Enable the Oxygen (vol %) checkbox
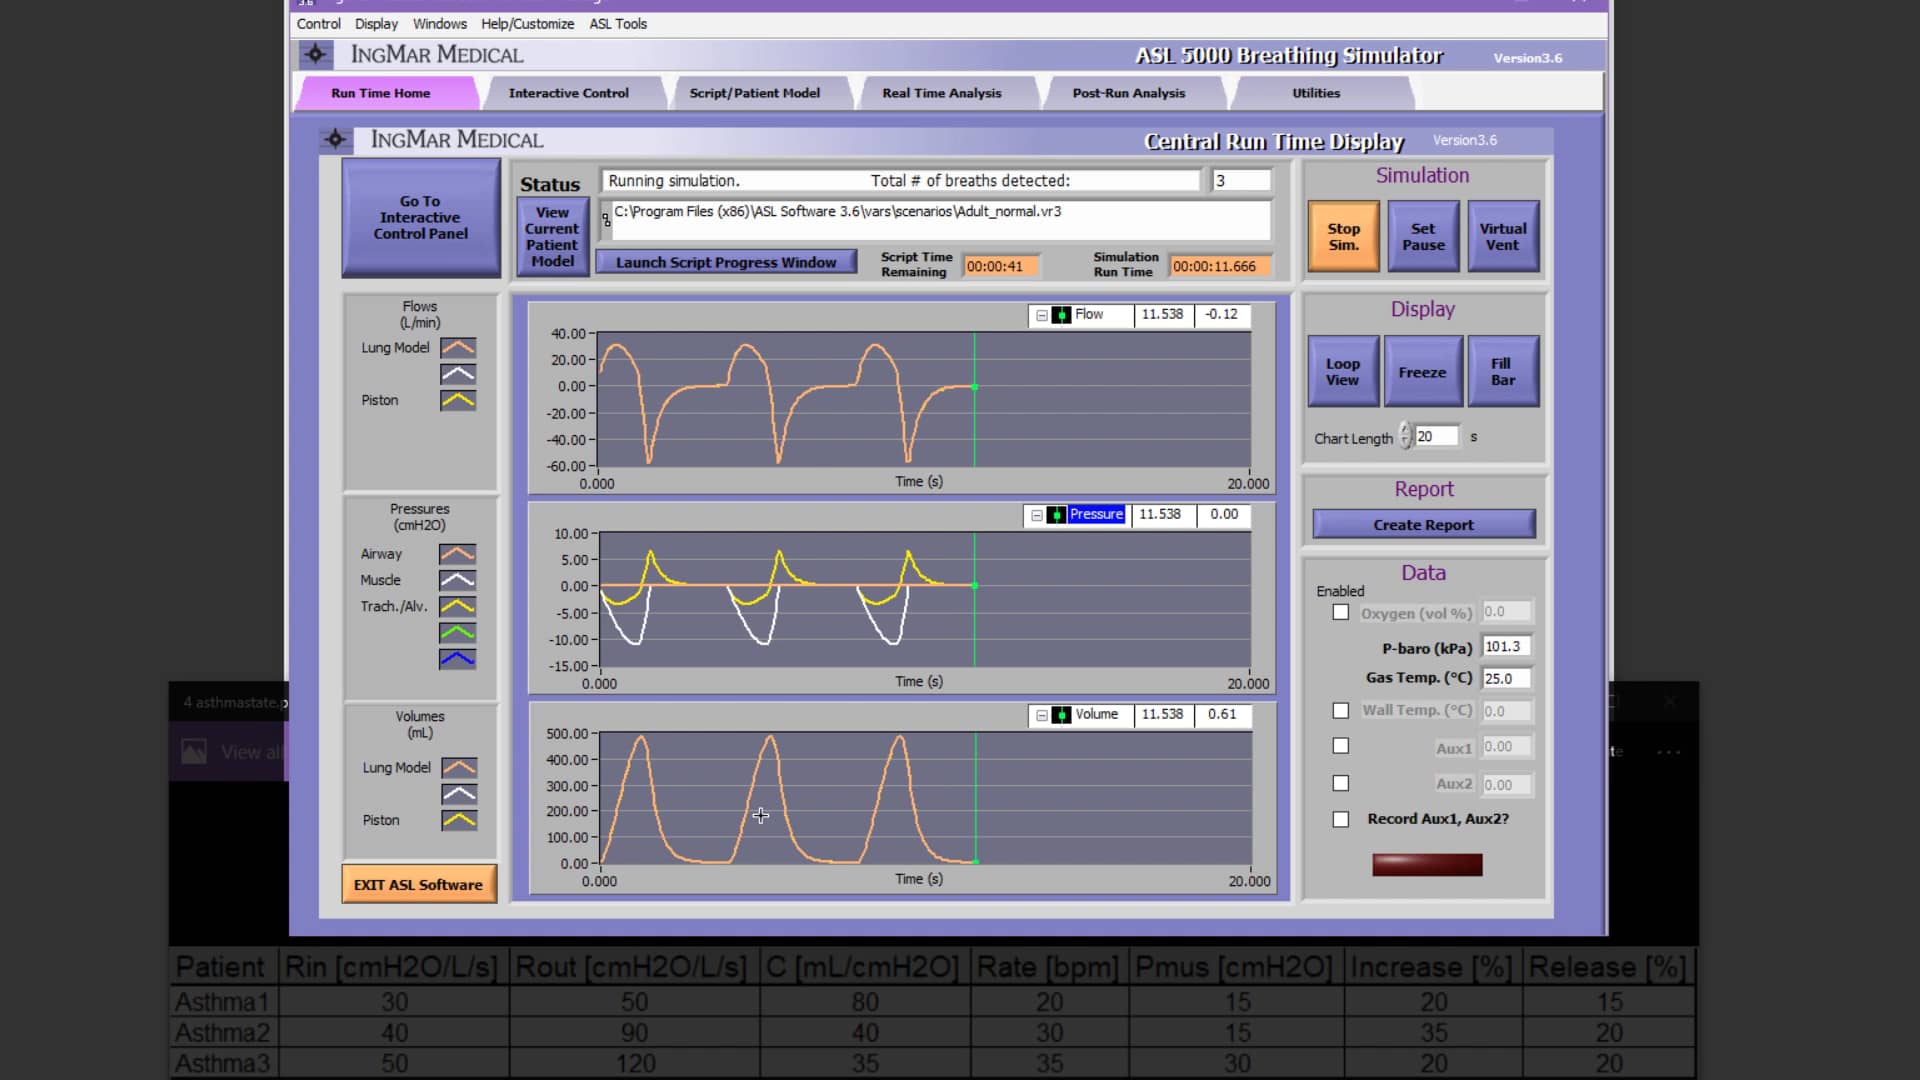The height and width of the screenshot is (1080, 1920). click(1341, 612)
